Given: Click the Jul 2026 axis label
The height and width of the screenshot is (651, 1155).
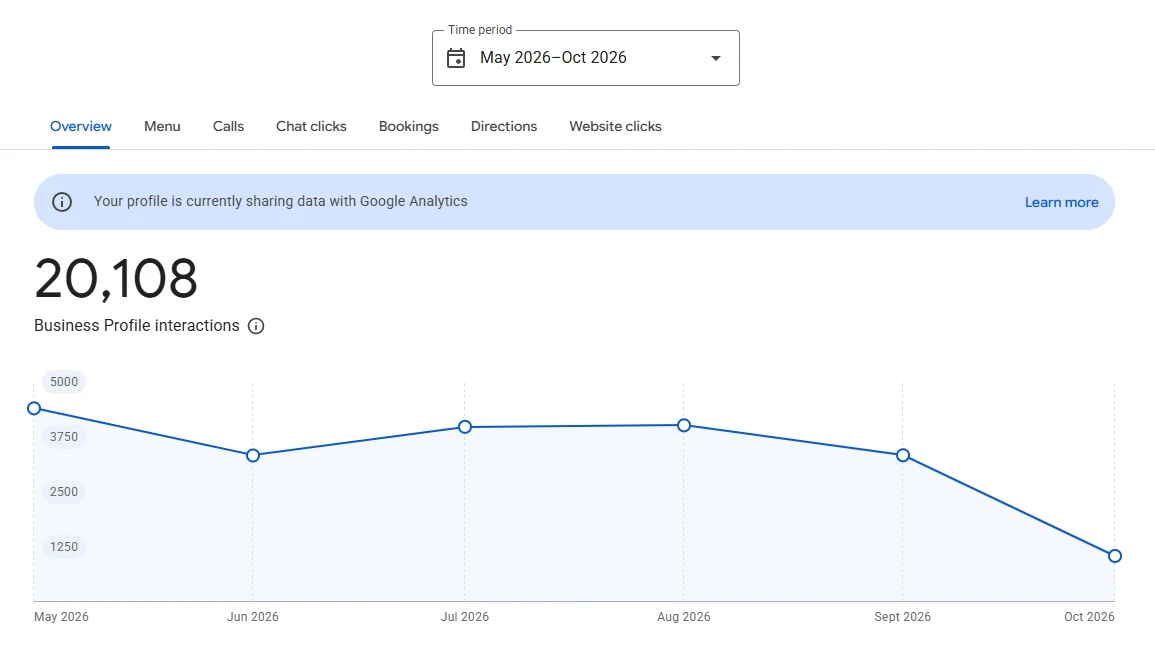Looking at the screenshot, I should [465, 617].
